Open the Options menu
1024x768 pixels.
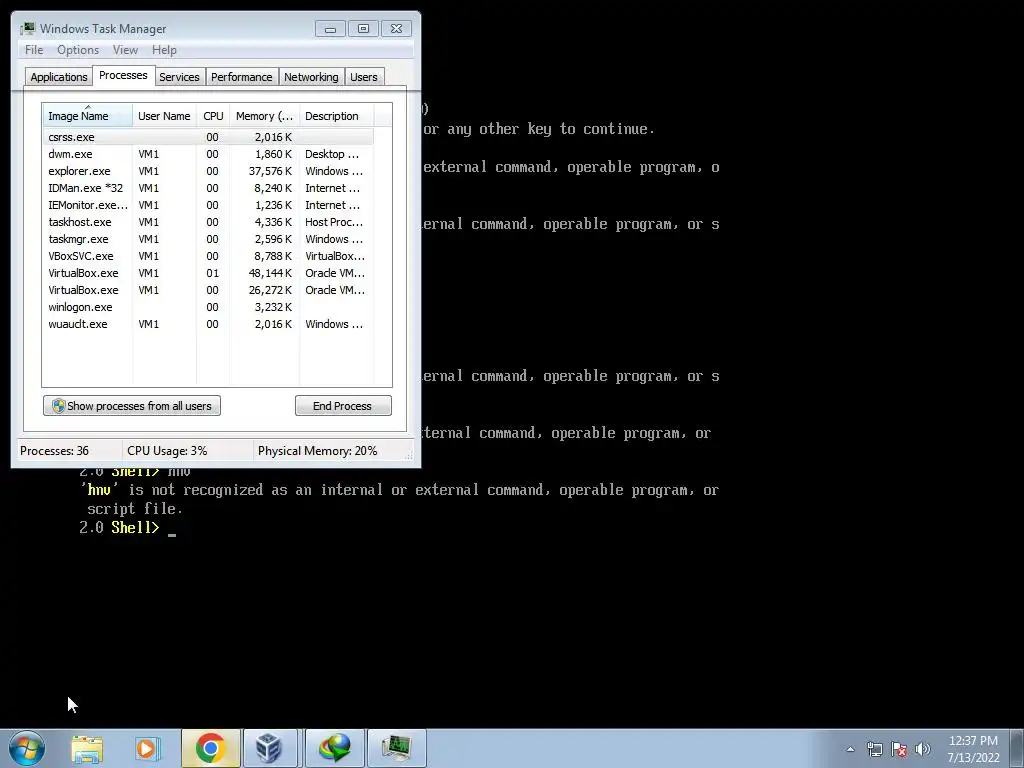click(78, 50)
